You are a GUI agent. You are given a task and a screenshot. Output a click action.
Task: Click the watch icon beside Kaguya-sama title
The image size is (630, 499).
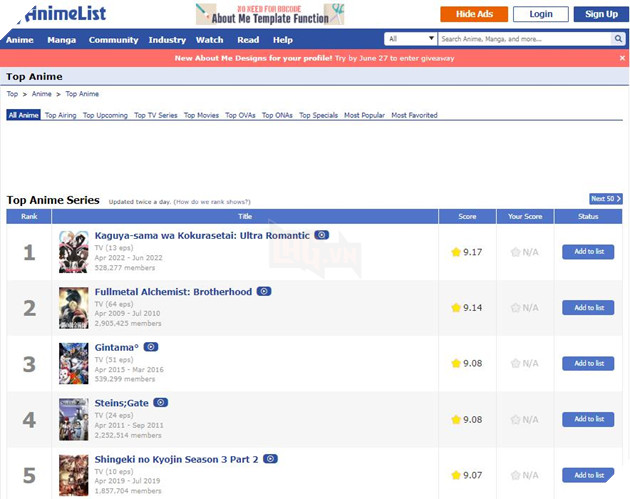(321, 235)
